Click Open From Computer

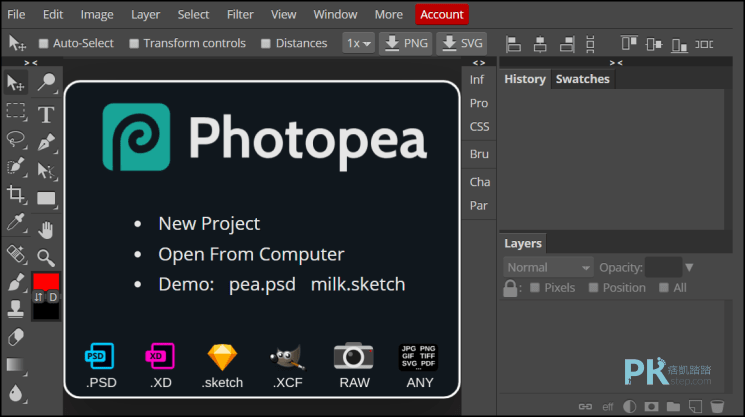click(251, 254)
